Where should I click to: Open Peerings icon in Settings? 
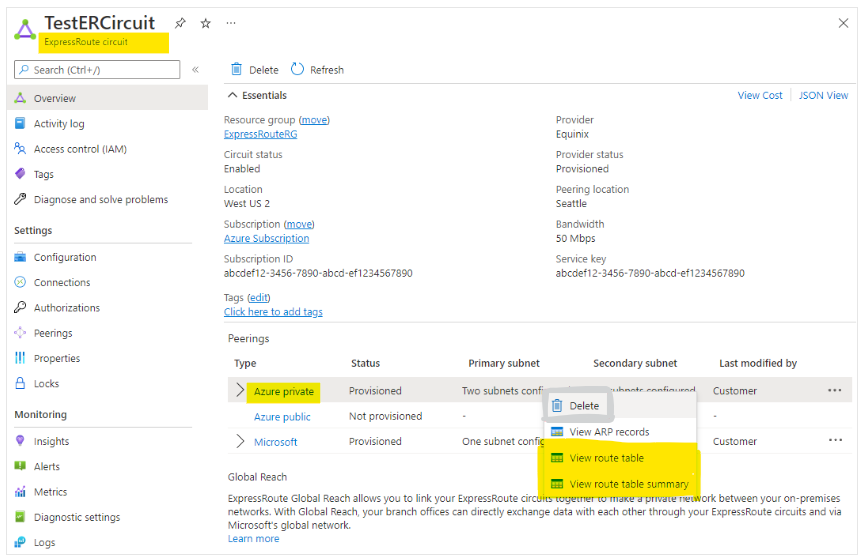(x=20, y=333)
